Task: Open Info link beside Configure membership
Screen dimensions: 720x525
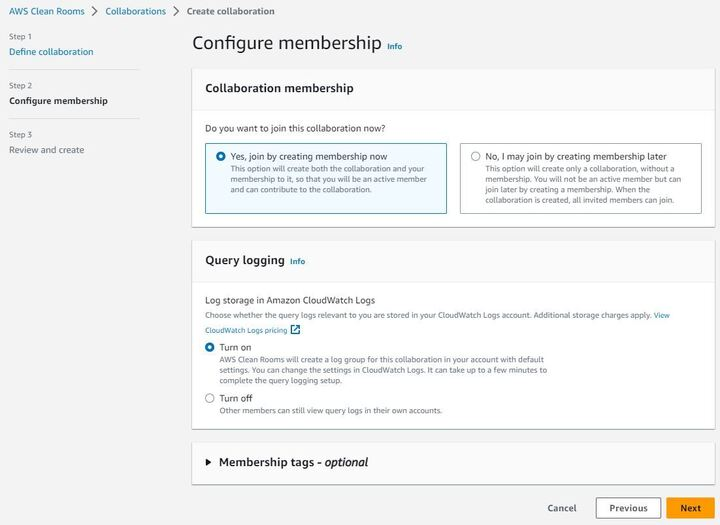Action: pos(395,46)
